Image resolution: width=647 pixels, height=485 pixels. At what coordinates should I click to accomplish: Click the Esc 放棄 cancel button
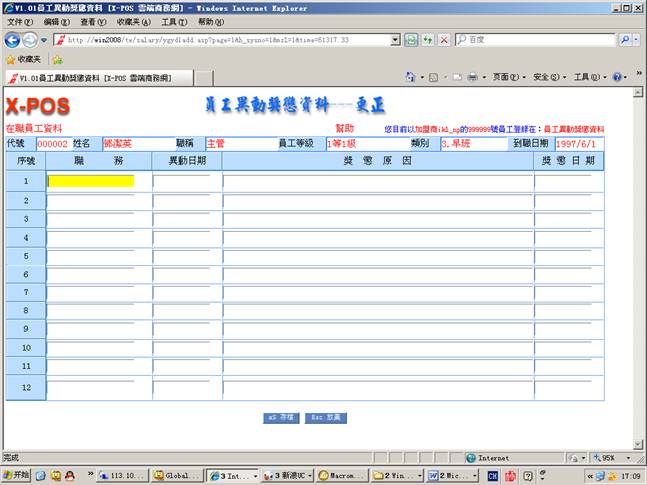click(328, 417)
